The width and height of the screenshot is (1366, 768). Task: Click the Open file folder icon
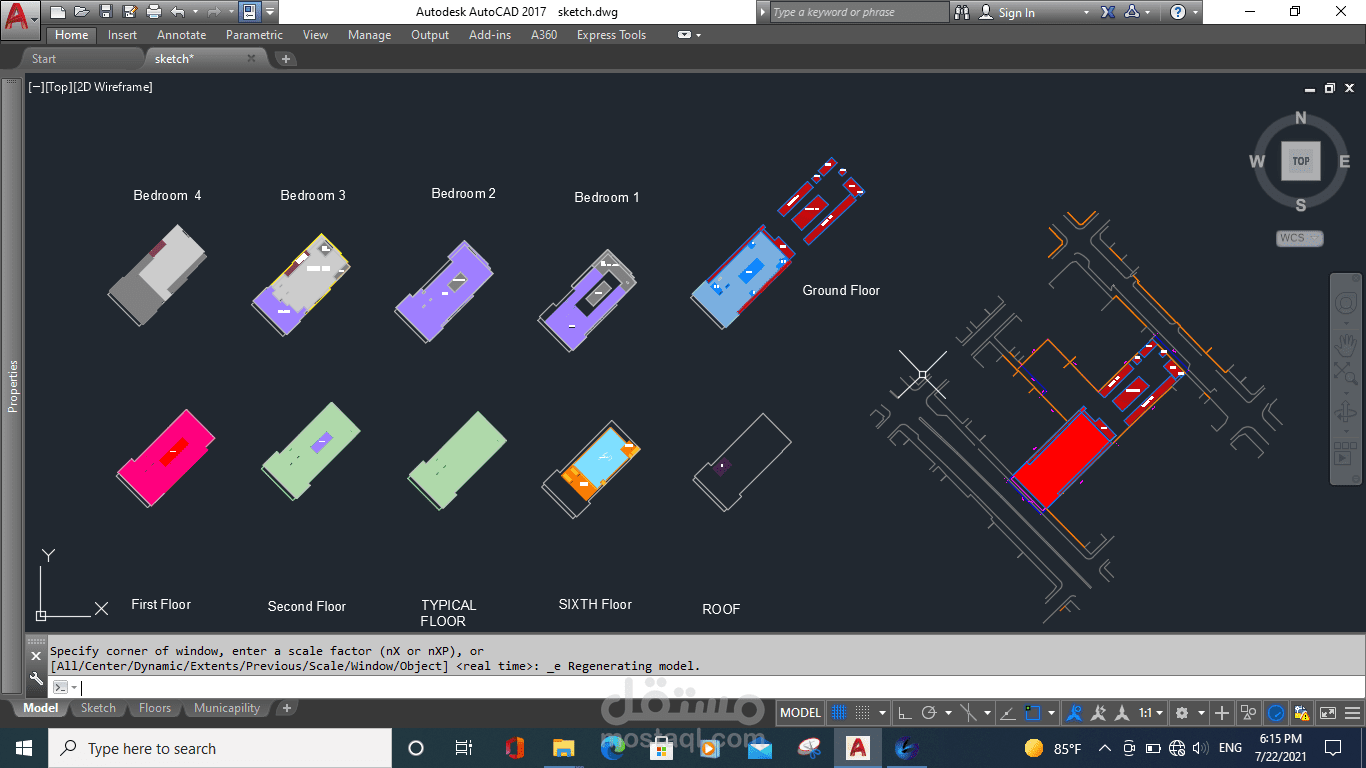coord(82,12)
